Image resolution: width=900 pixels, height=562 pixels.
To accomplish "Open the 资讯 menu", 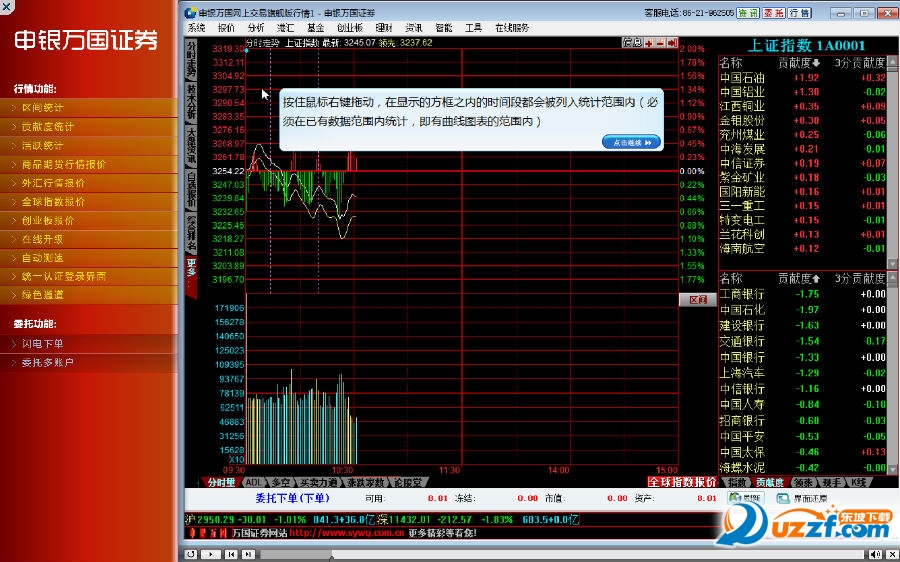I will pos(414,28).
